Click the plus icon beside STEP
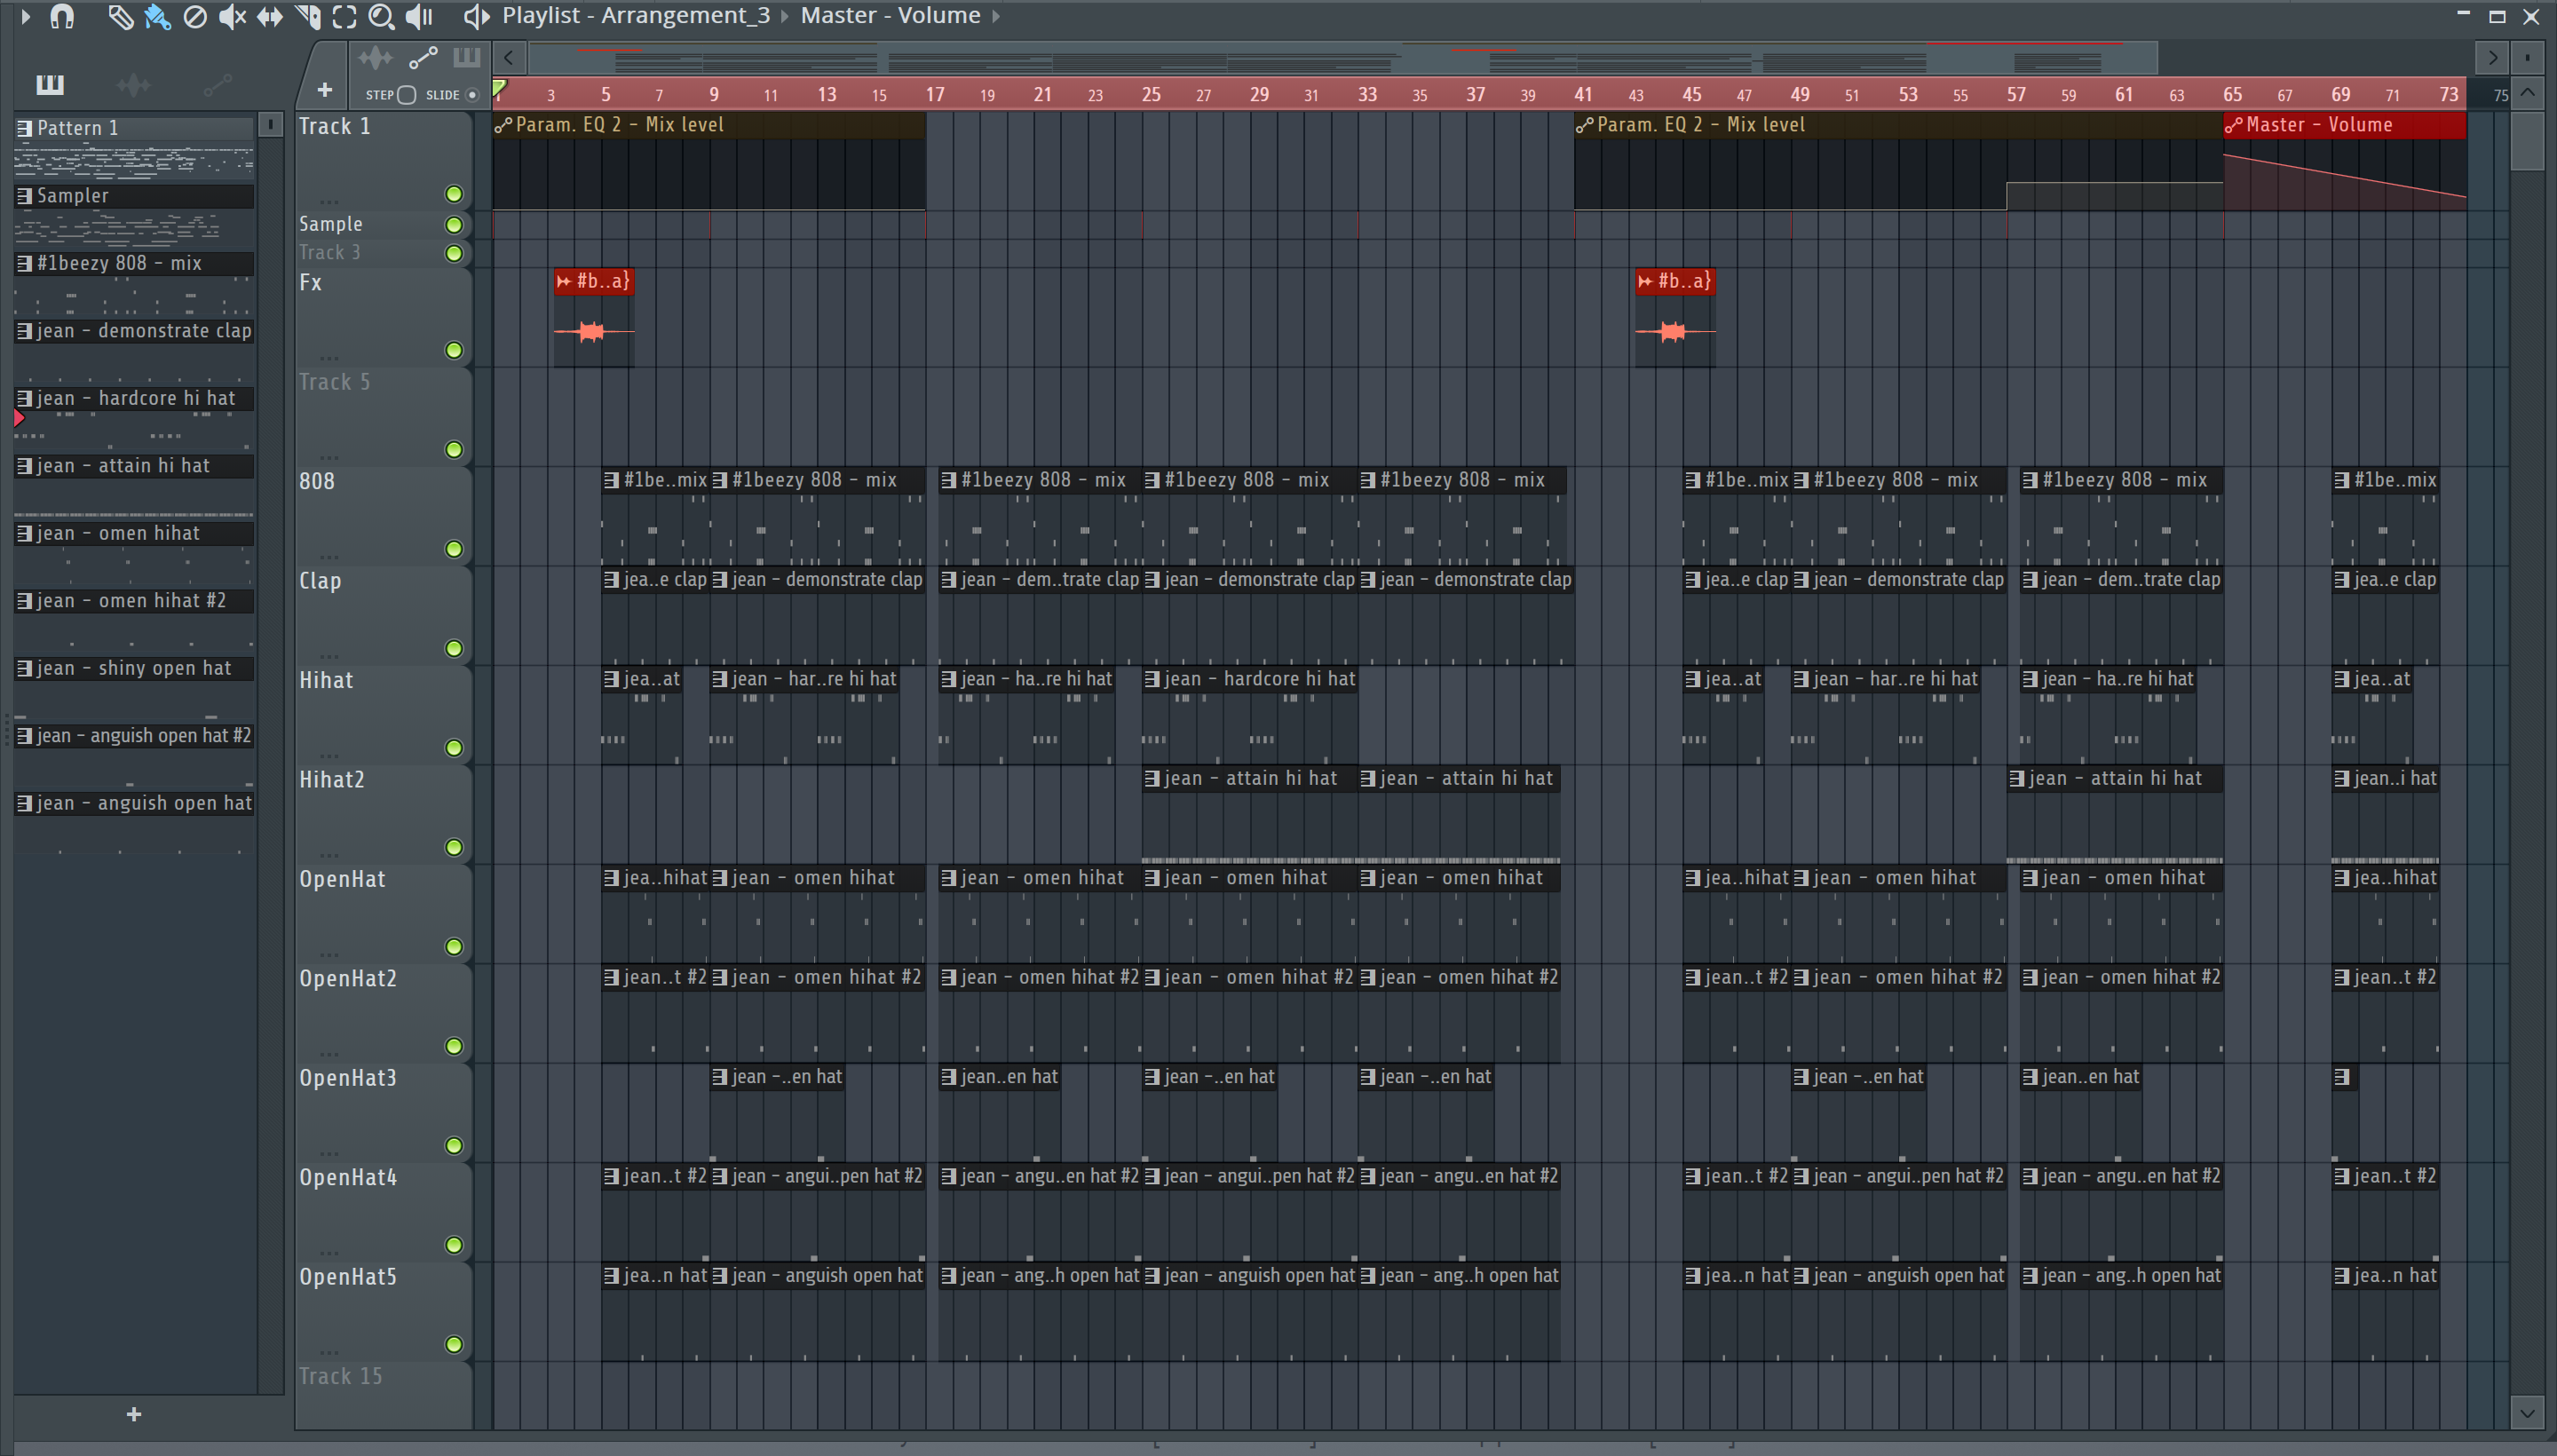Image resolution: width=2557 pixels, height=1456 pixels. 324,91
